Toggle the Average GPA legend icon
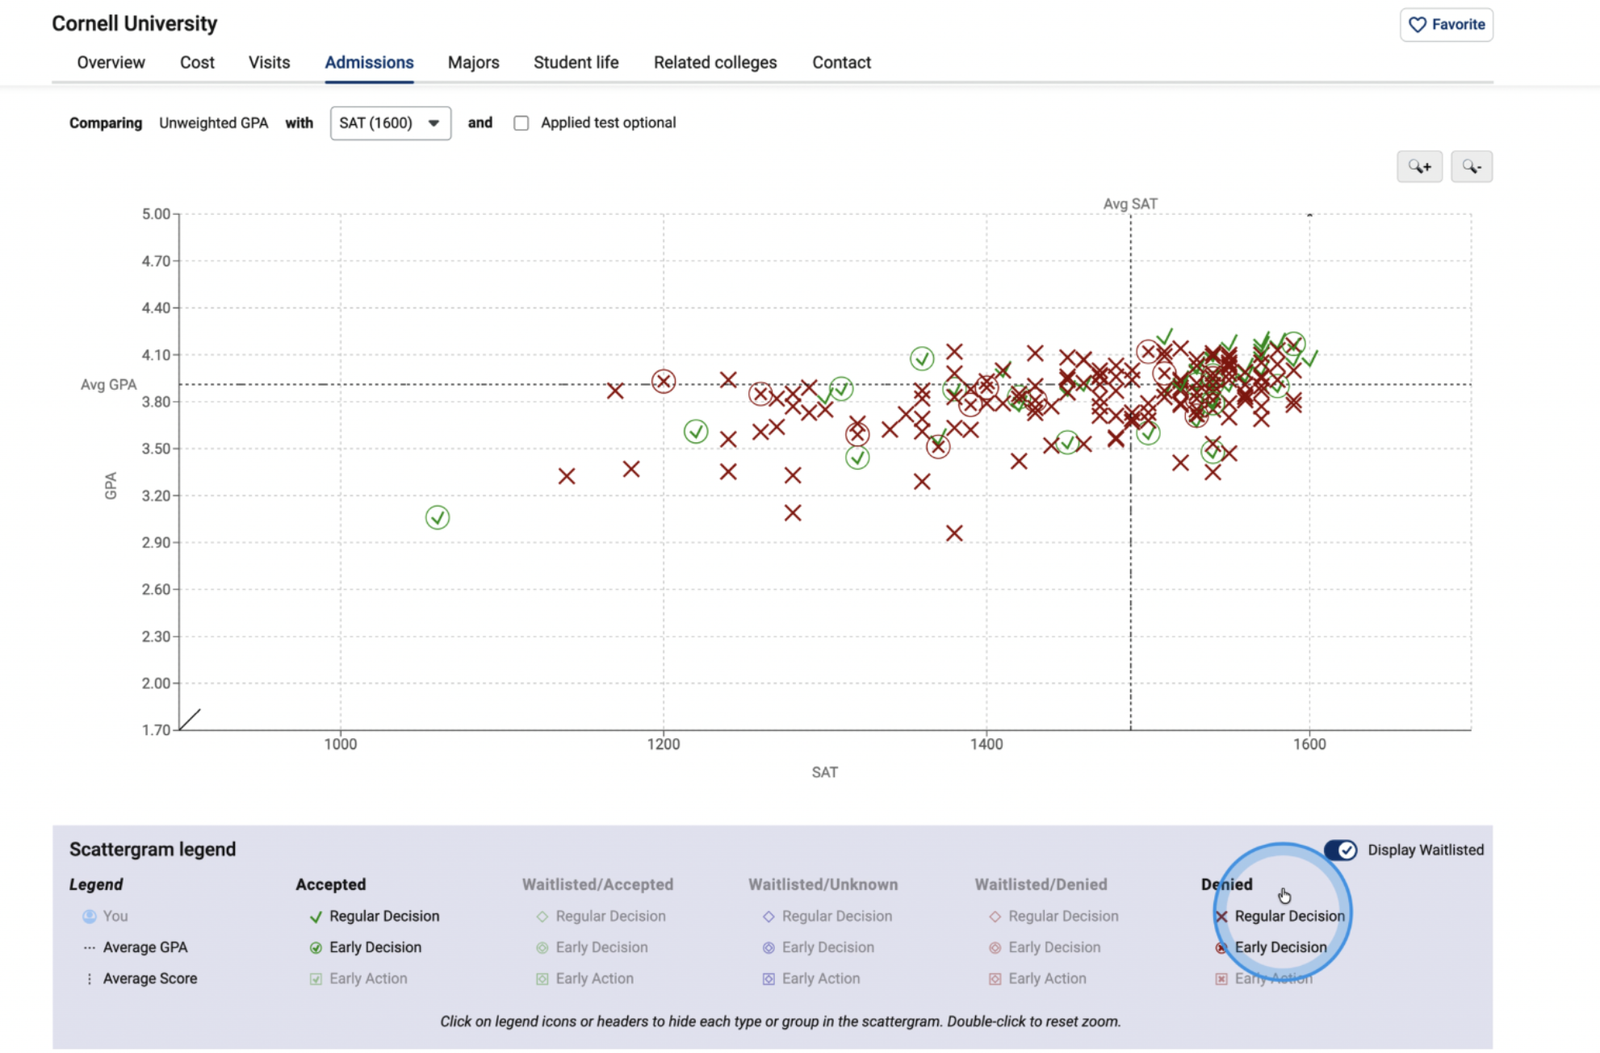 pos(89,947)
